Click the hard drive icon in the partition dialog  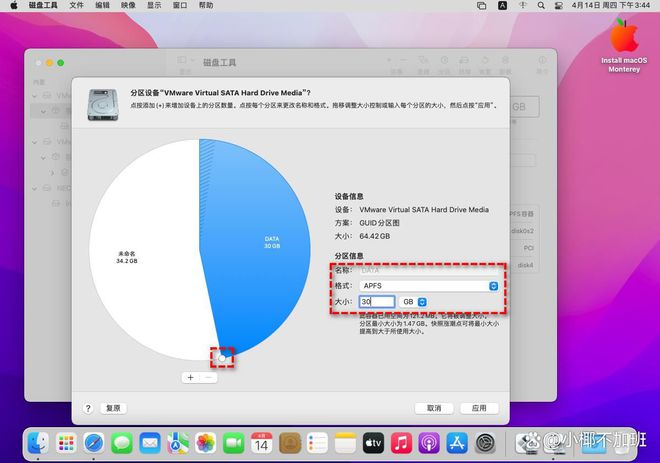[103, 105]
